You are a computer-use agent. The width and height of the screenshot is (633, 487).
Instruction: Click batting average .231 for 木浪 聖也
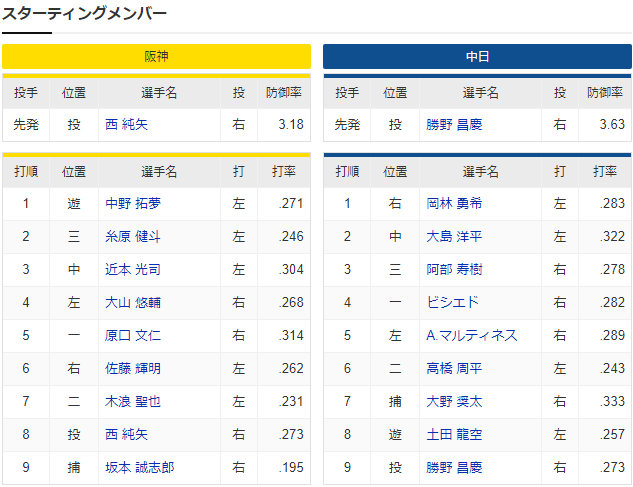pyautogui.click(x=291, y=401)
